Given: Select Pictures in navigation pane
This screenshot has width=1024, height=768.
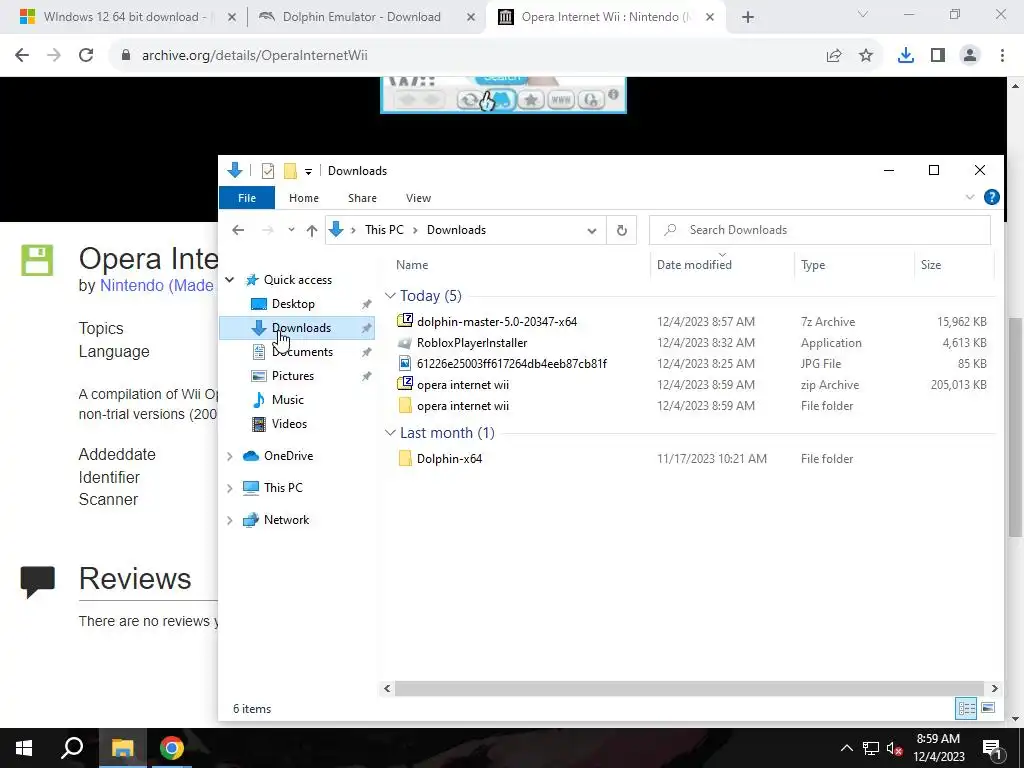Looking at the screenshot, I should [293, 376].
